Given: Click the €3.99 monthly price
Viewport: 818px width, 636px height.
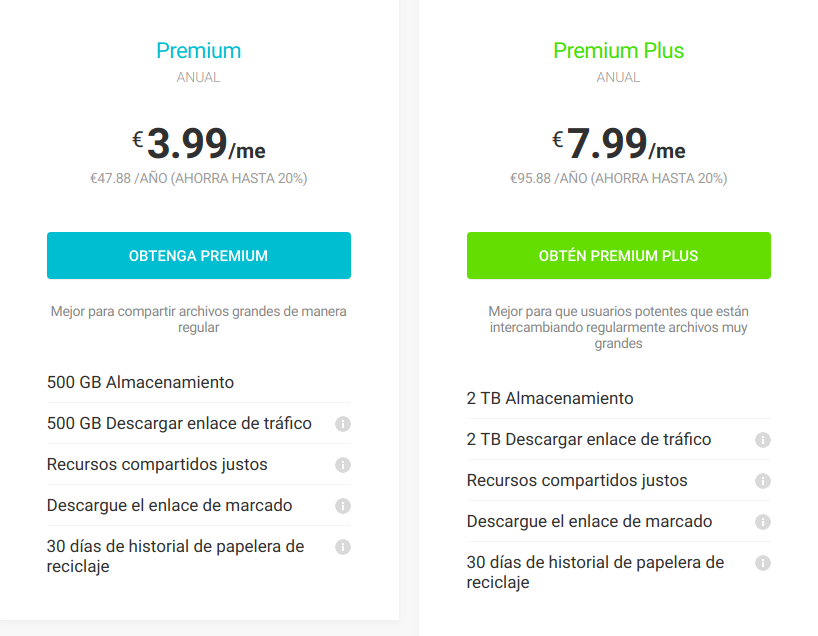Looking at the screenshot, I should [199, 143].
